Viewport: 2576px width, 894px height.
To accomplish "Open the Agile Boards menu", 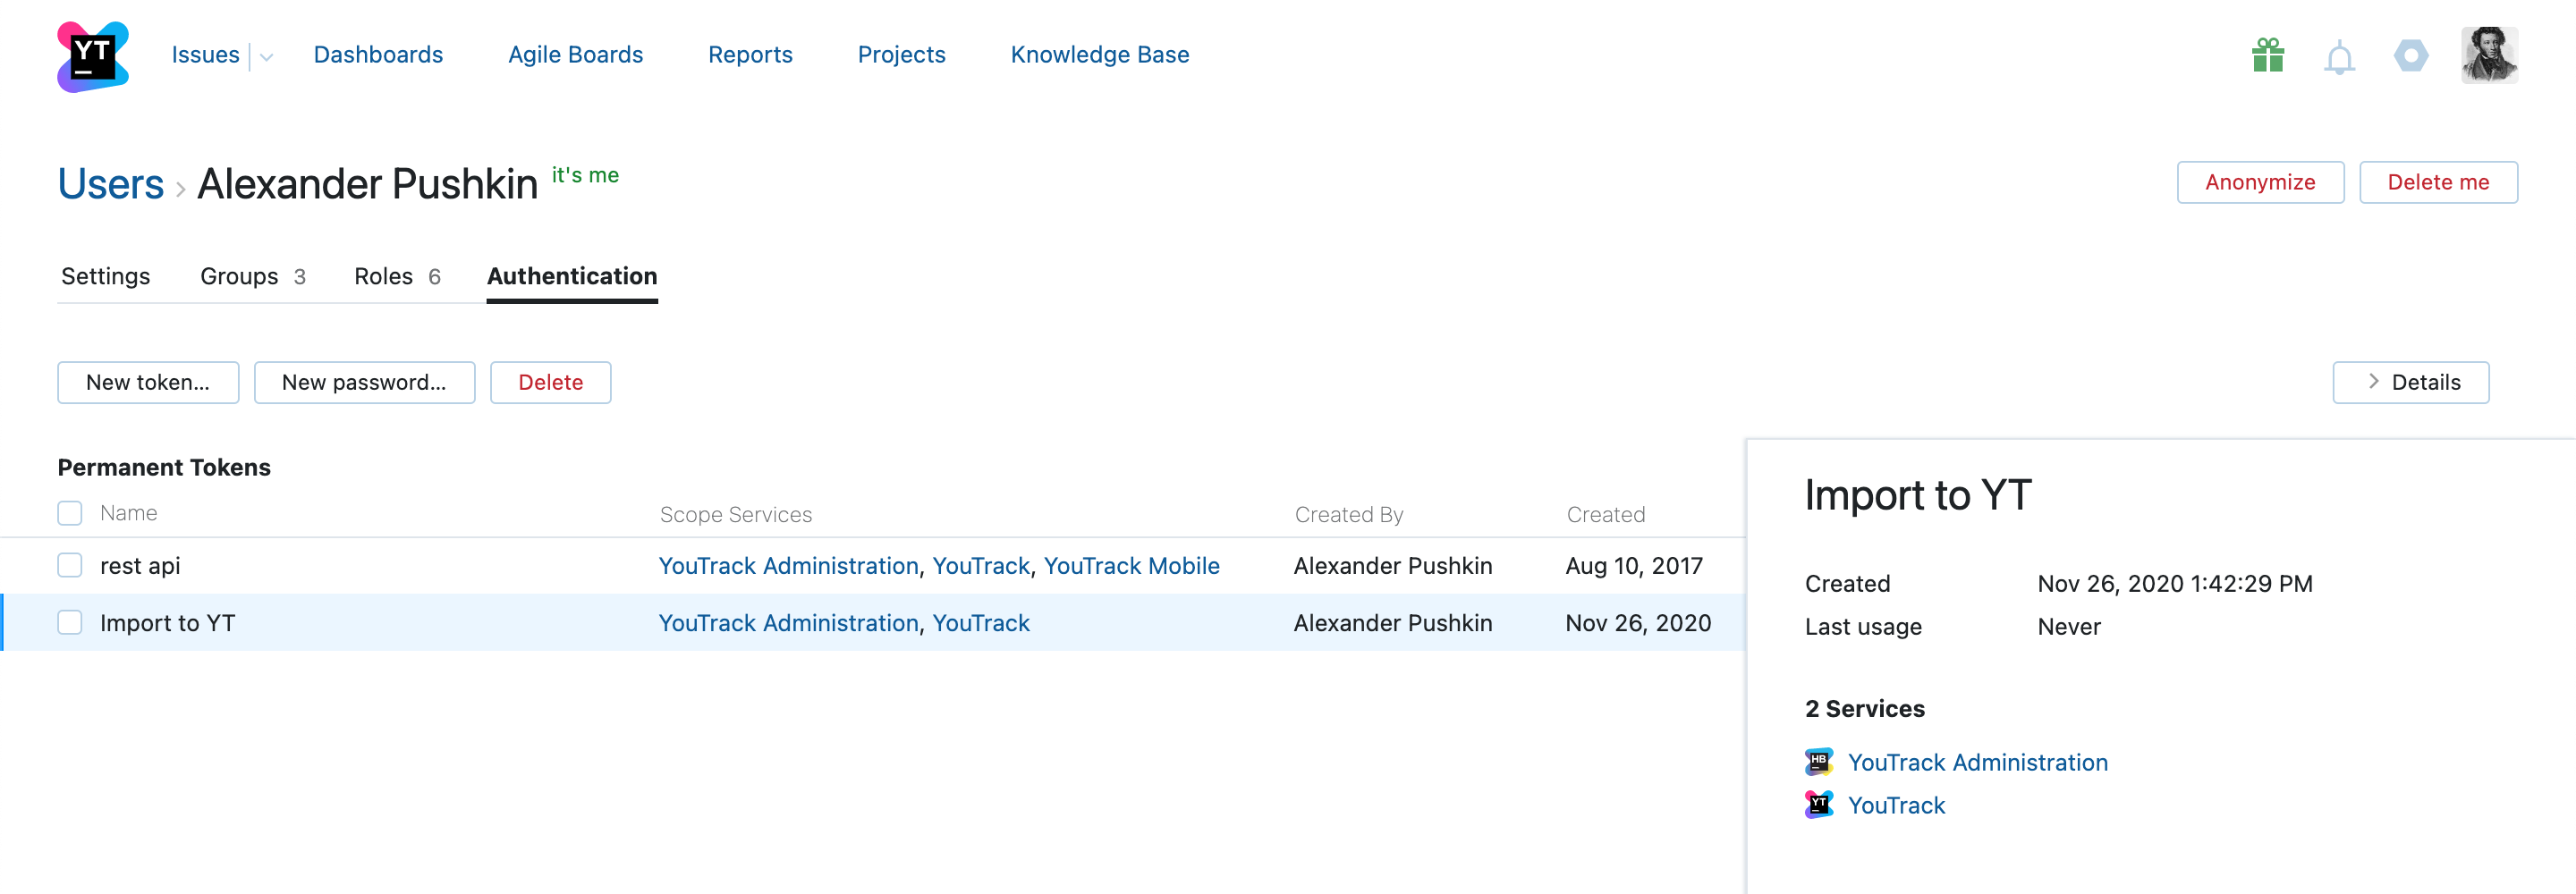I will 575,55.
